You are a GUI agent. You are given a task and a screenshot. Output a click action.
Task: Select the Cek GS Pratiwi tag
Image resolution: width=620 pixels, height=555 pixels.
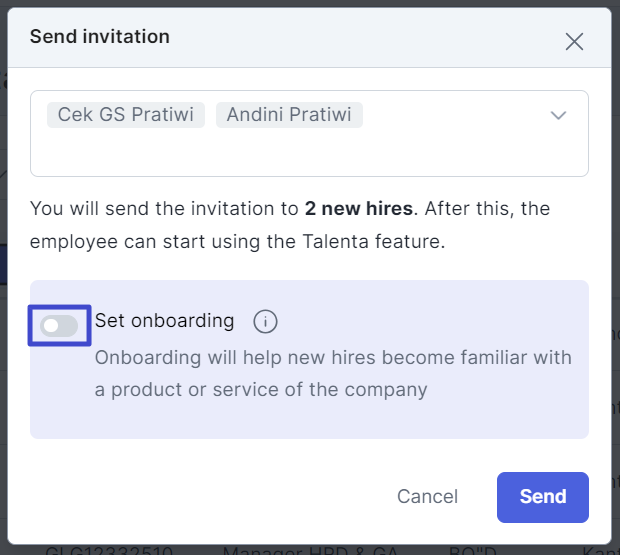(x=126, y=115)
